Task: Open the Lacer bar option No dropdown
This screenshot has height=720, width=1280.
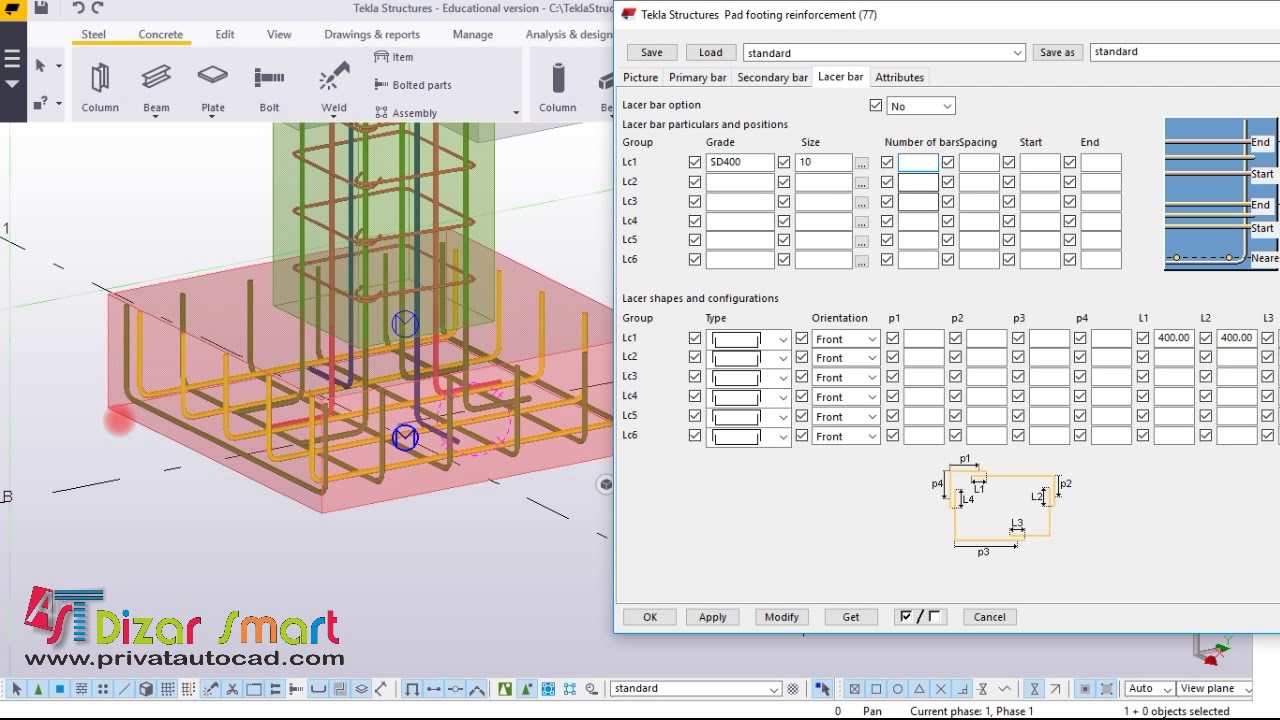Action: 920,106
